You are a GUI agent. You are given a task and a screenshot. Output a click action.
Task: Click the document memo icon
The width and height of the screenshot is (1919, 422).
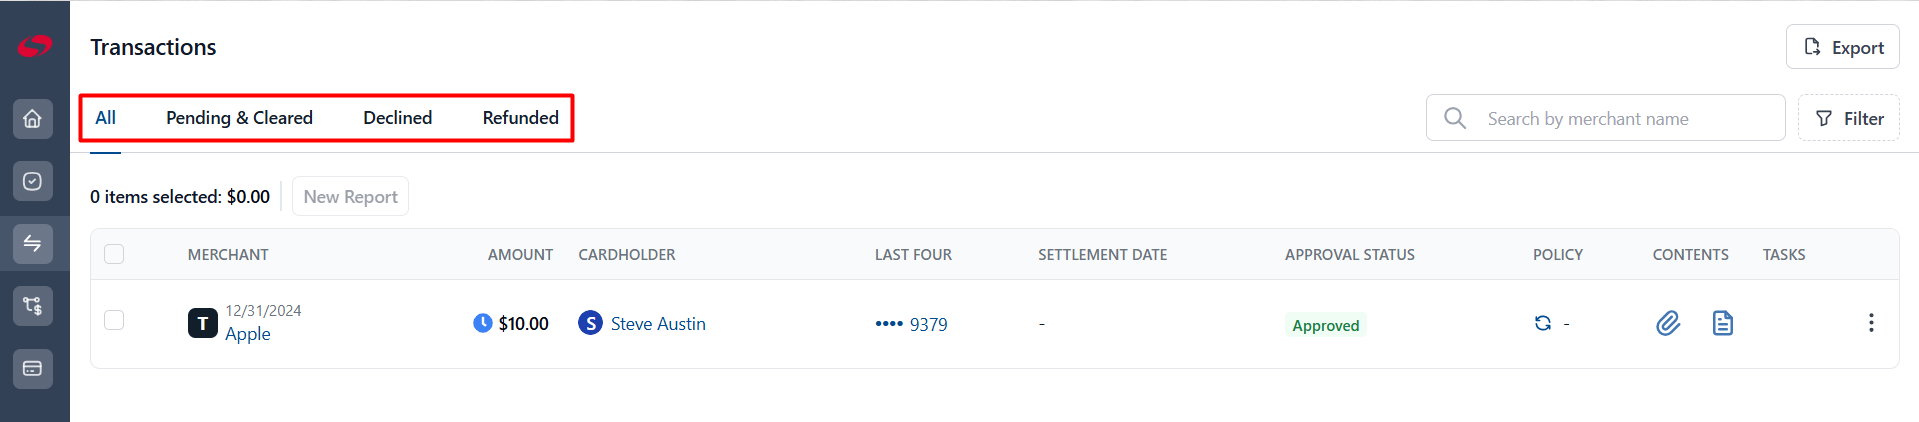(x=1722, y=323)
